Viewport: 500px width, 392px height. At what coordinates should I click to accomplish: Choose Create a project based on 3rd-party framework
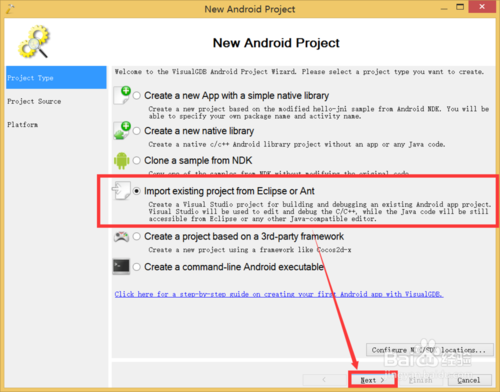(x=137, y=237)
